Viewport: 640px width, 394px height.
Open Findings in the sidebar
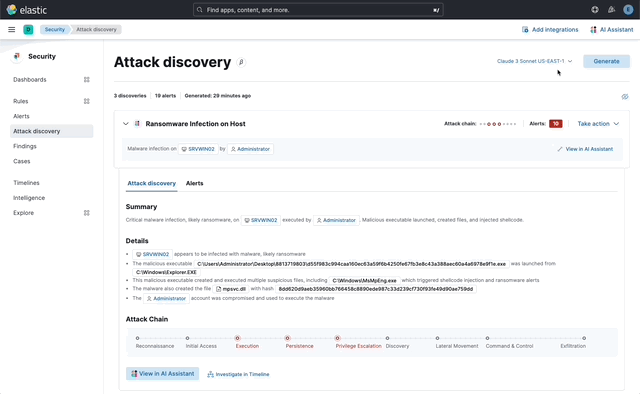pos(25,146)
